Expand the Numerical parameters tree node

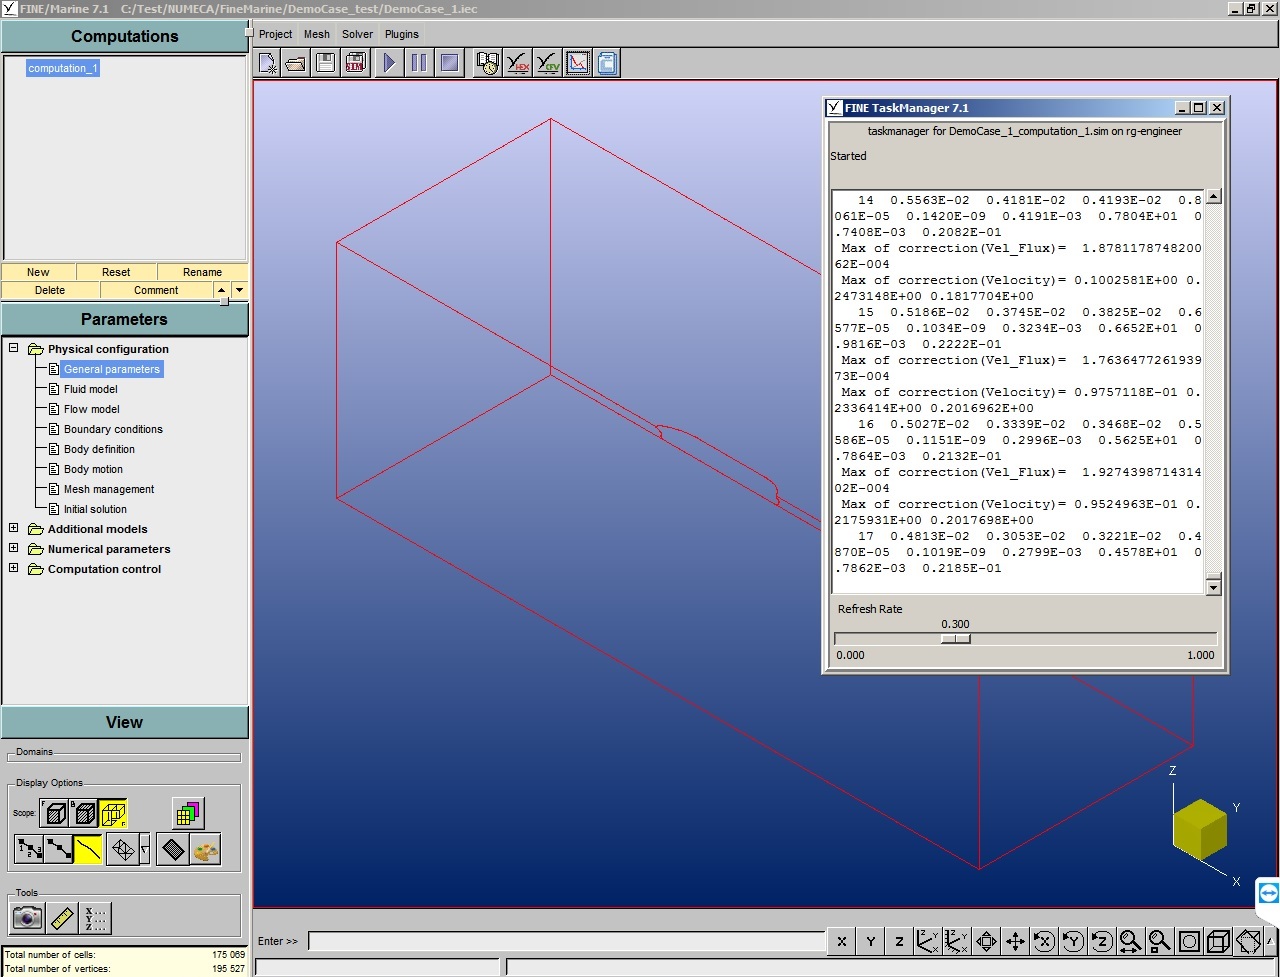coord(13,549)
